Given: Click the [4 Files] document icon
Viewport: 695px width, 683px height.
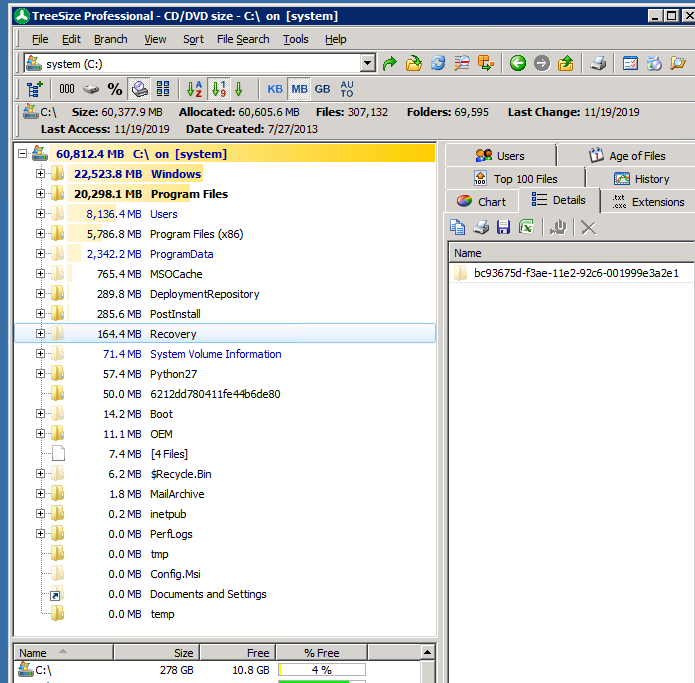Looking at the screenshot, I should point(58,453).
